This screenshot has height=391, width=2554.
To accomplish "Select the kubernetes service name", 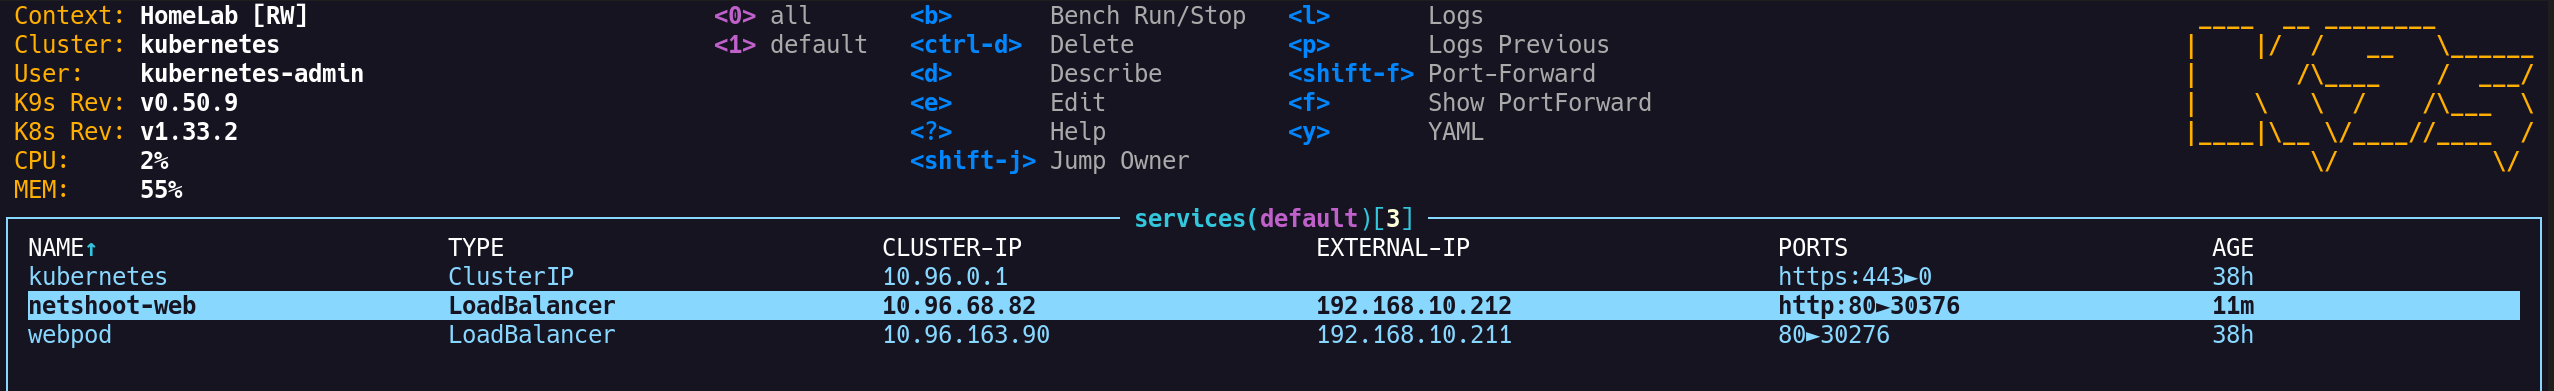I will click(x=98, y=277).
